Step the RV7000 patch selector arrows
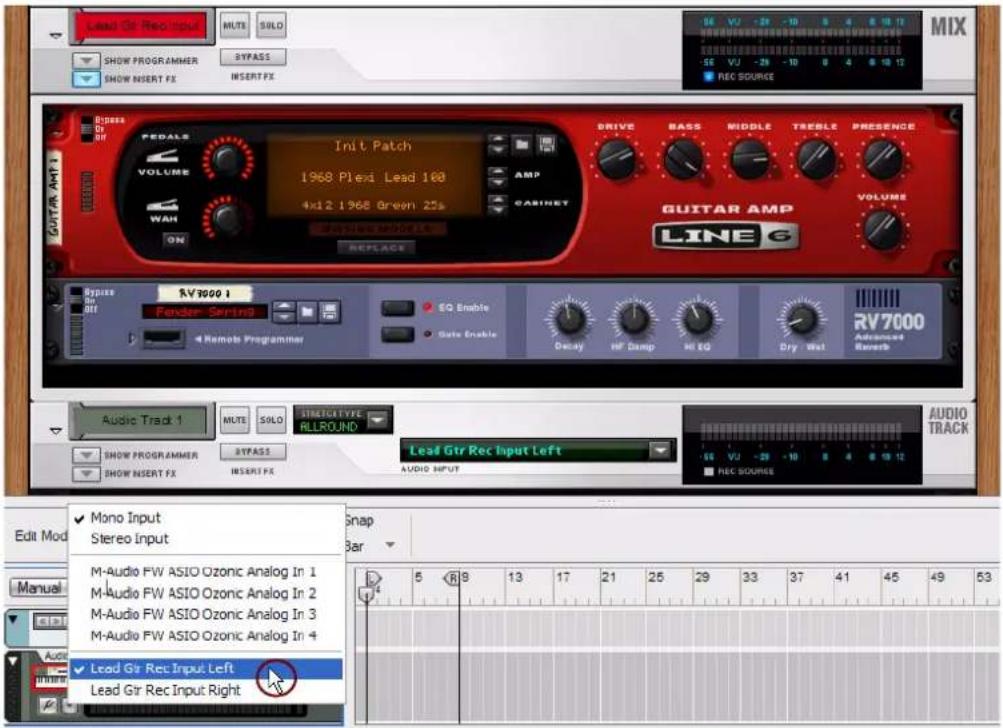Screen dimensions: 1003x728 click(283, 312)
